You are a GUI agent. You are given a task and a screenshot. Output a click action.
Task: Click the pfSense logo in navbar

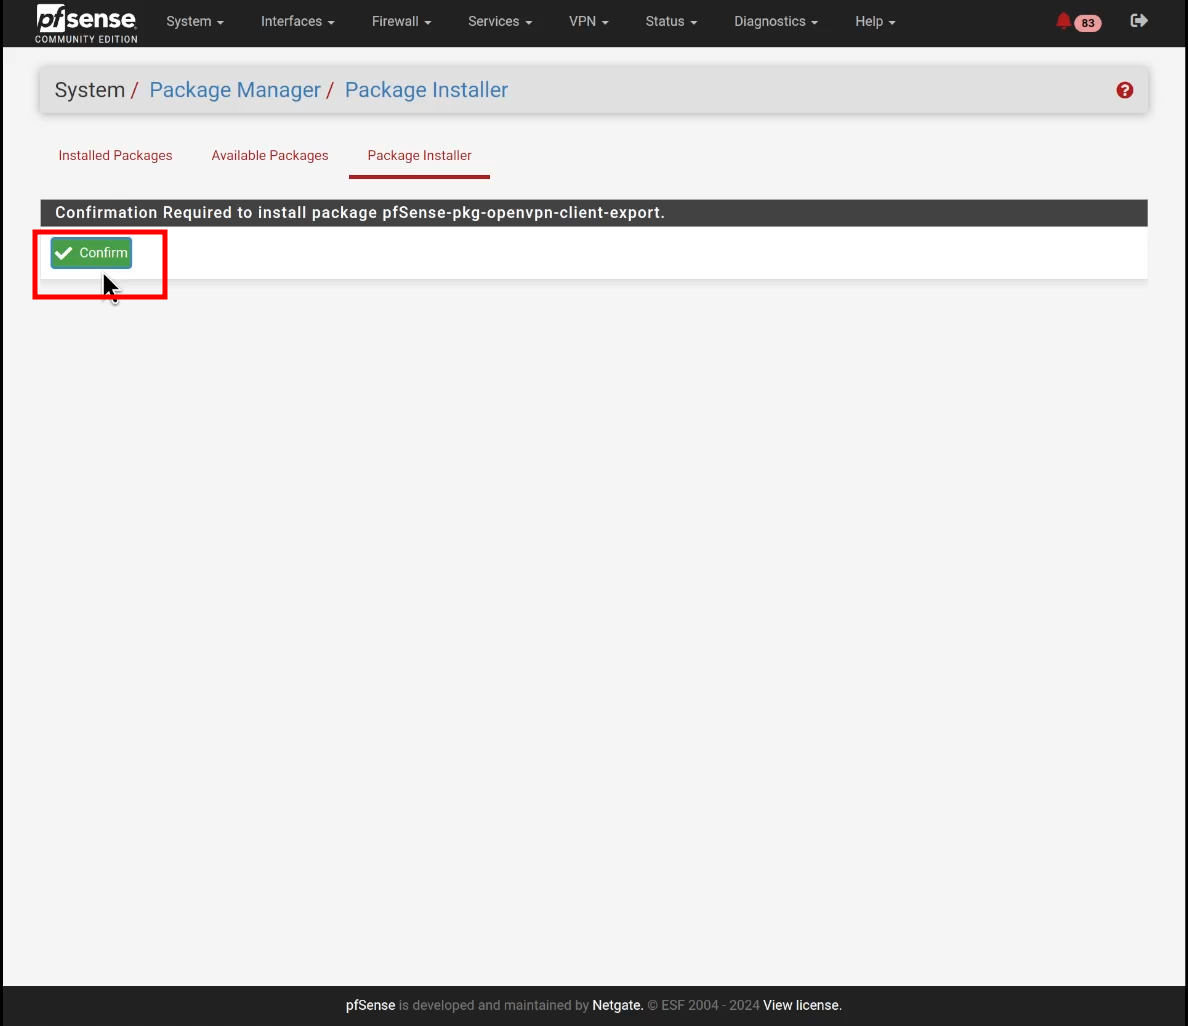coord(86,23)
